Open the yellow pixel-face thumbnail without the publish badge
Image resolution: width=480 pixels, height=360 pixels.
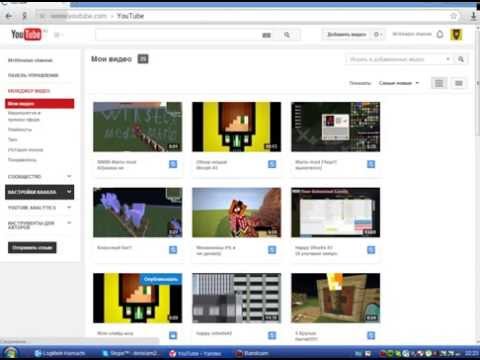[x=236, y=127]
